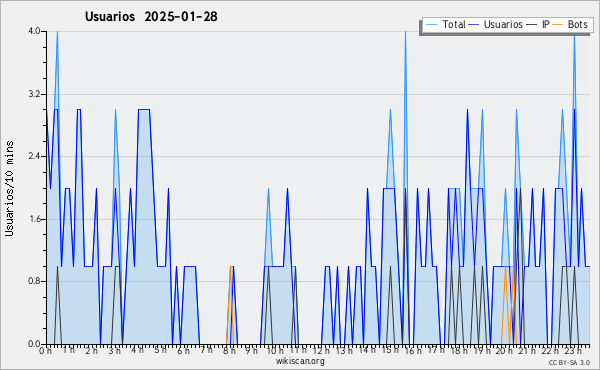Viewport: 600px width, 370px height.
Task: Click the 'CC BY-SA 3.0' license text
Action: point(569,363)
